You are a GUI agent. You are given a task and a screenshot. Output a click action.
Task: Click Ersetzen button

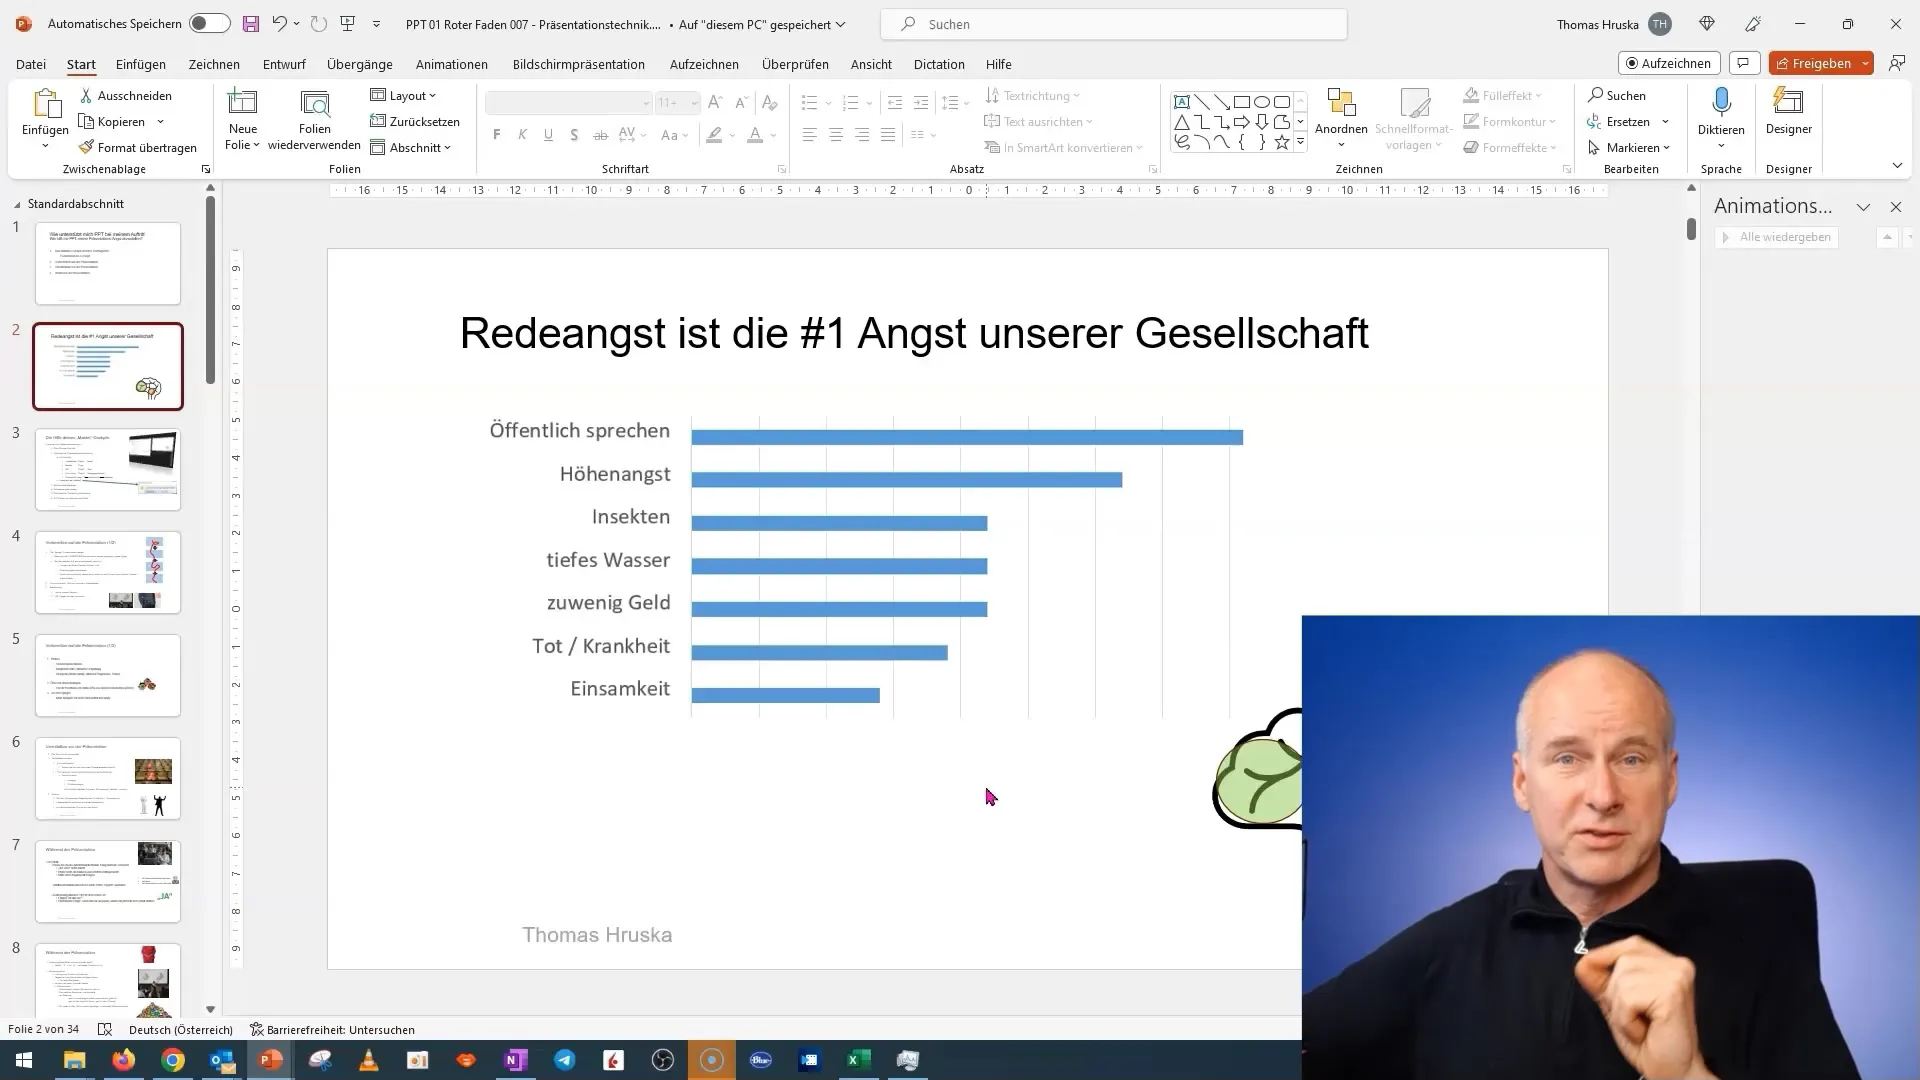pos(1619,121)
